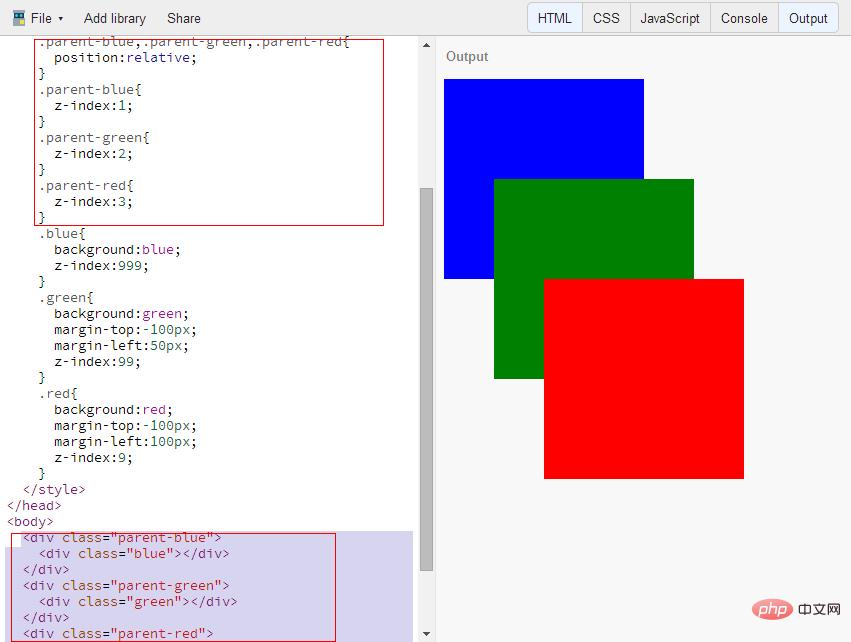The height and width of the screenshot is (642, 851).
Task: Open the File dropdown menu
Action: pyautogui.click(x=47, y=18)
